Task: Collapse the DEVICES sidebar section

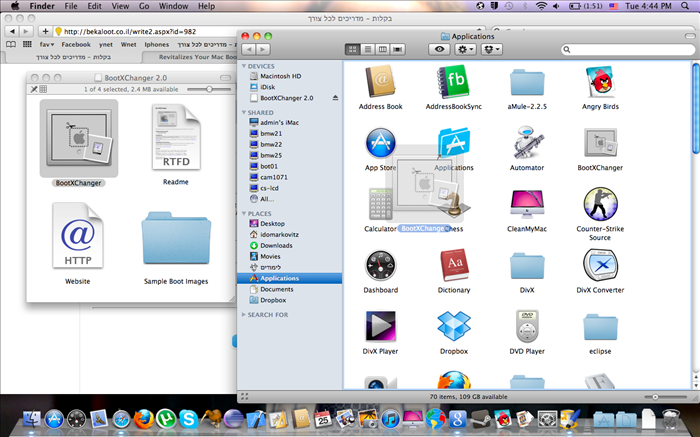Action: coord(244,66)
